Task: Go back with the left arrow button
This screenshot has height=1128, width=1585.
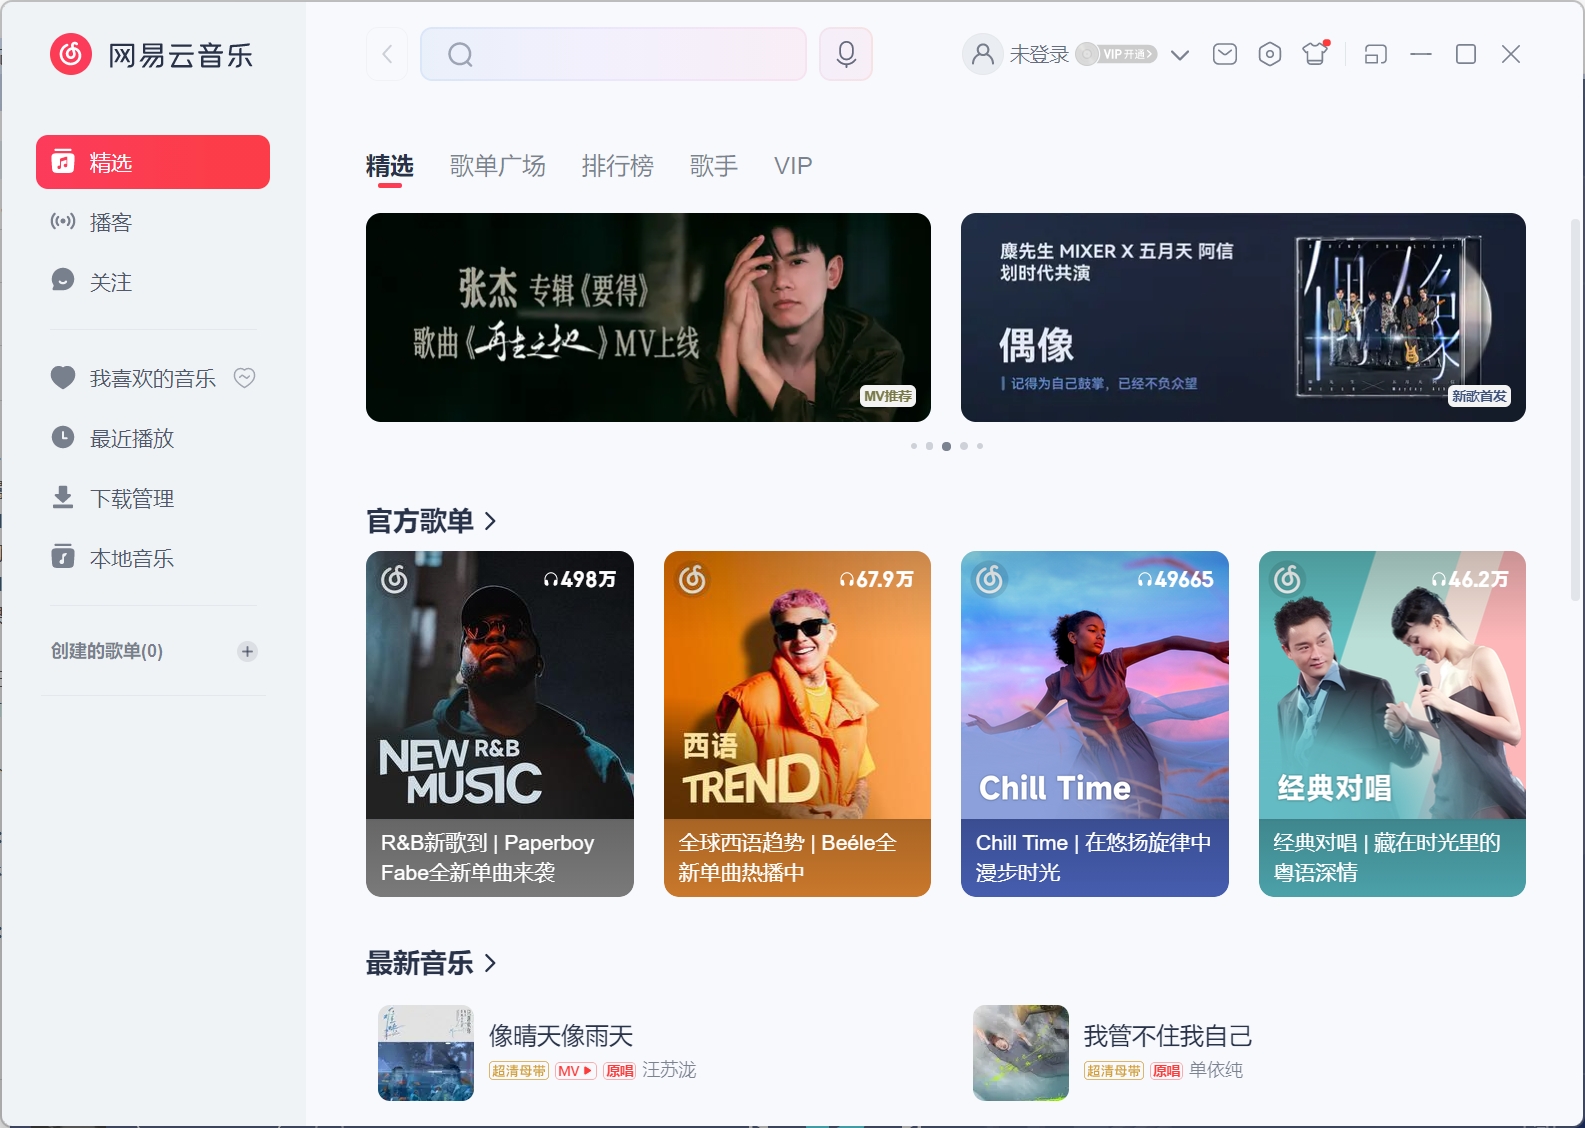Action: (x=387, y=54)
